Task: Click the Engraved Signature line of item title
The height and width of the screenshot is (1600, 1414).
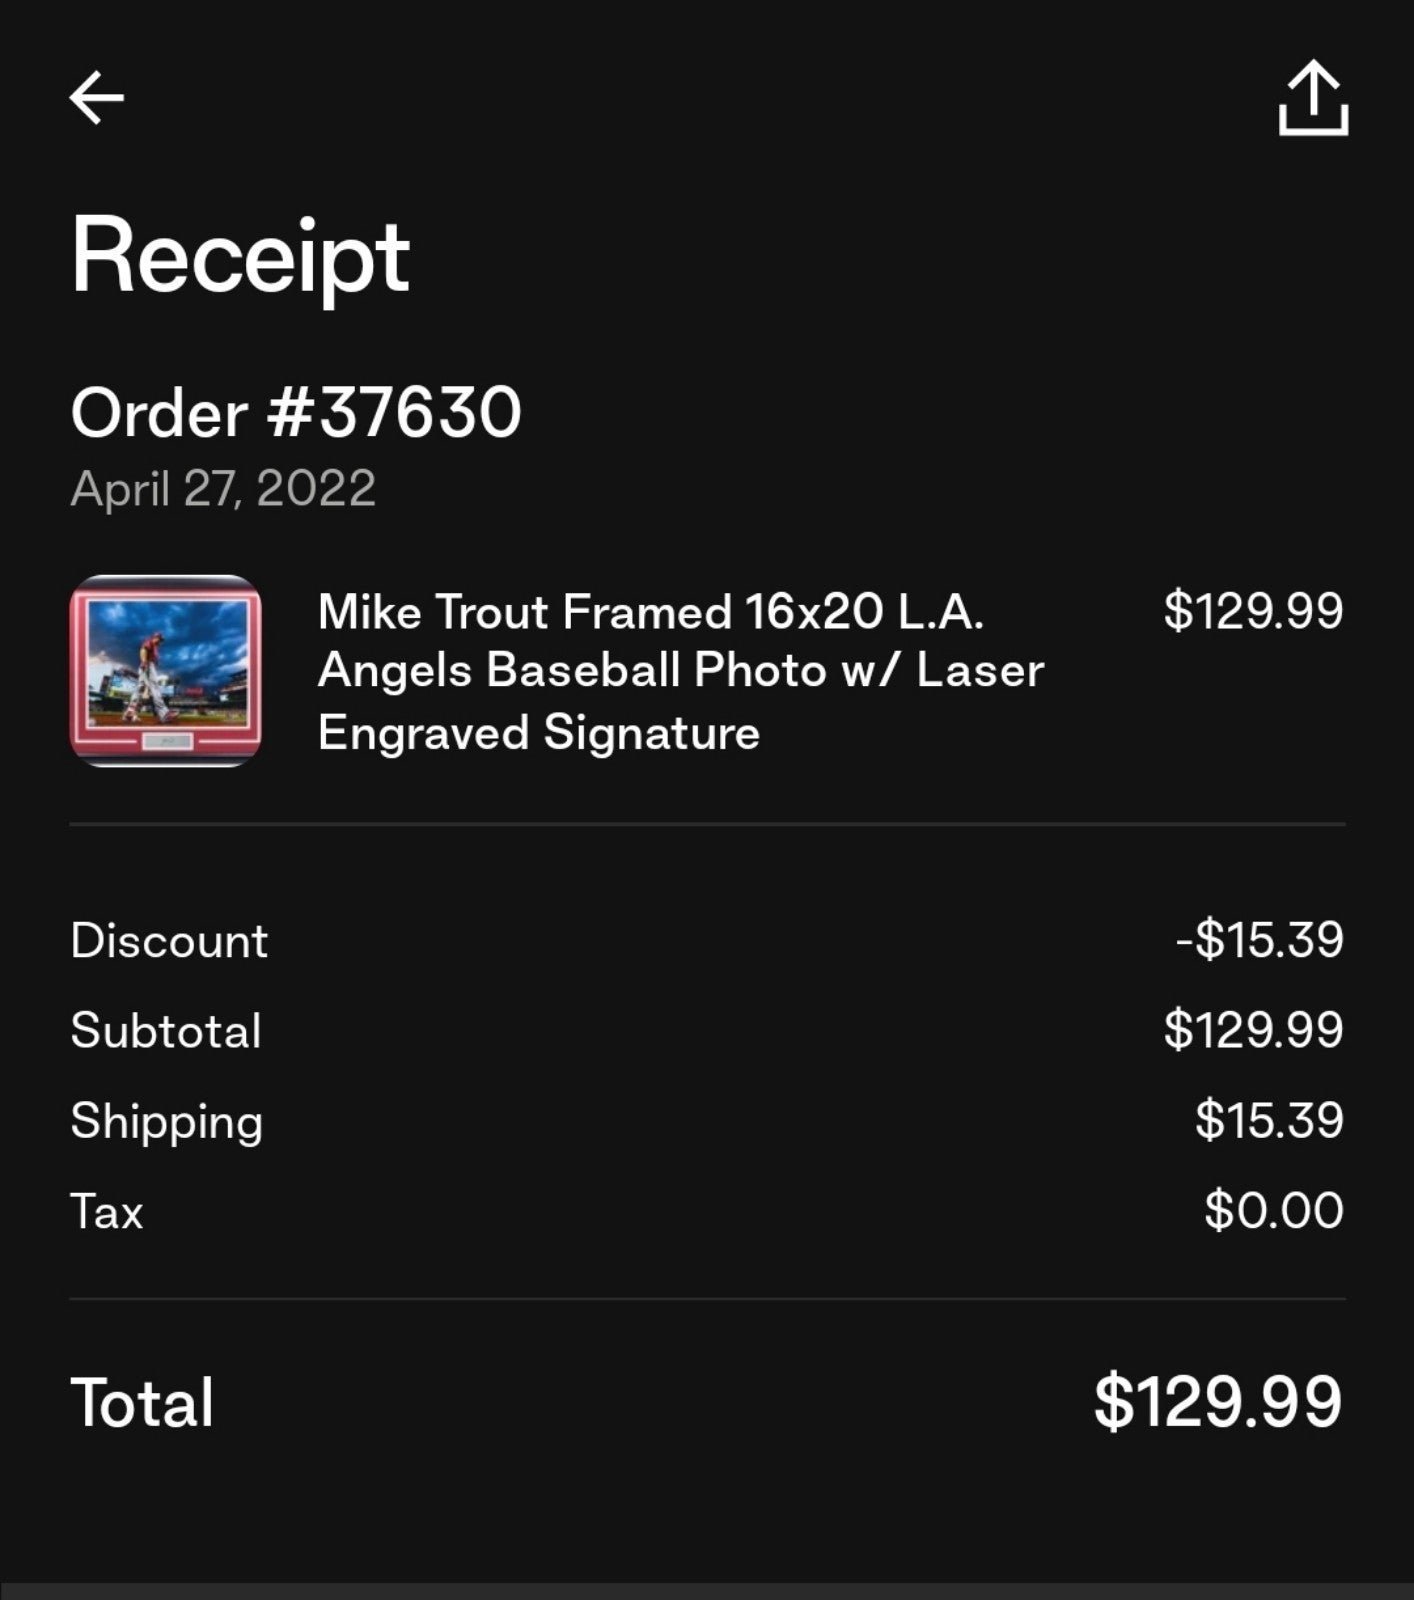Action: 539,733
